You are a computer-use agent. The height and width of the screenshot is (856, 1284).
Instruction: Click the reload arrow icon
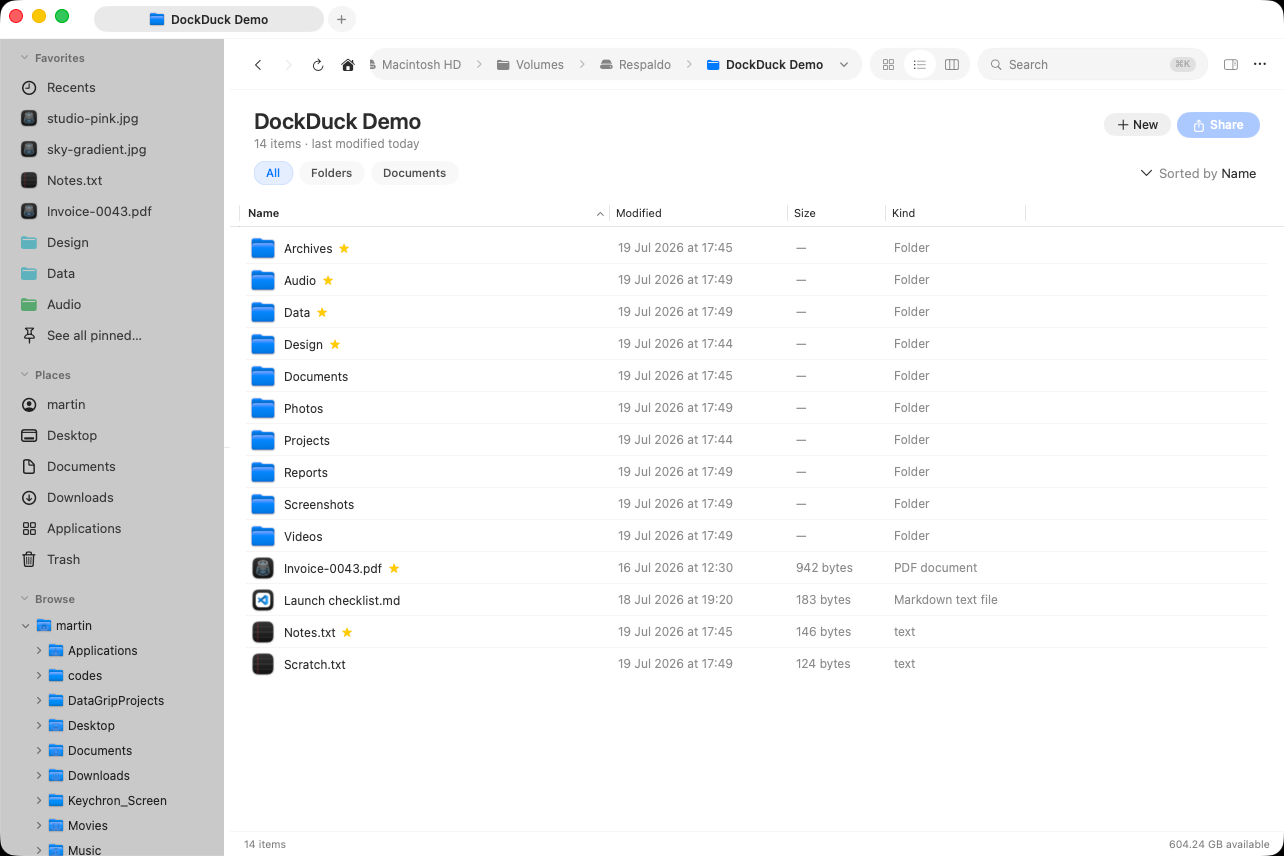coord(318,65)
